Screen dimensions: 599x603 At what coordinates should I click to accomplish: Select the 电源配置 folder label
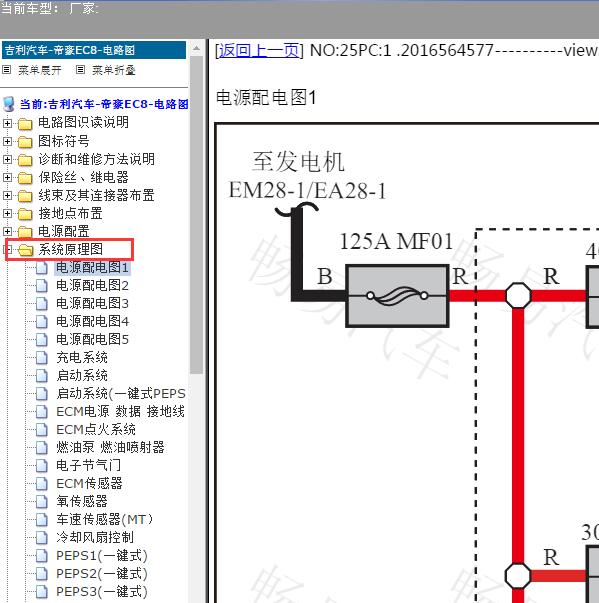coord(63,232)
